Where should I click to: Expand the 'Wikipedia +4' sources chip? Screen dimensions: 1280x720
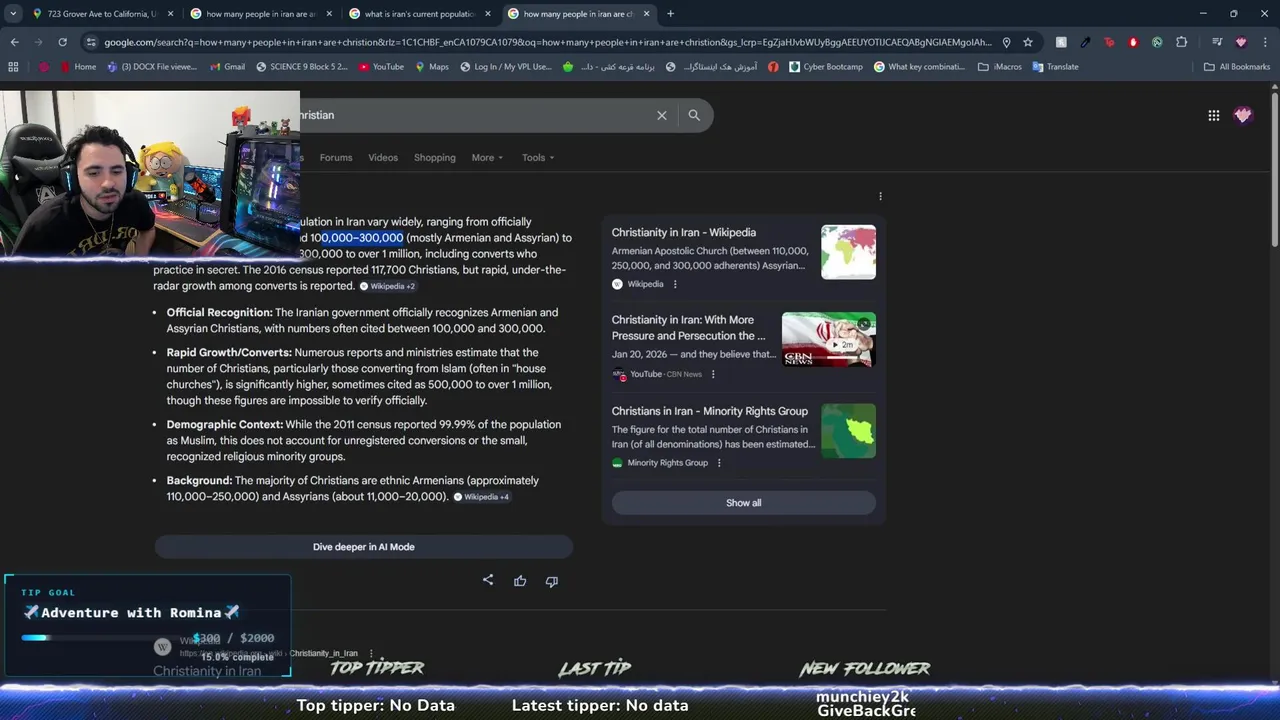point(482,497)
